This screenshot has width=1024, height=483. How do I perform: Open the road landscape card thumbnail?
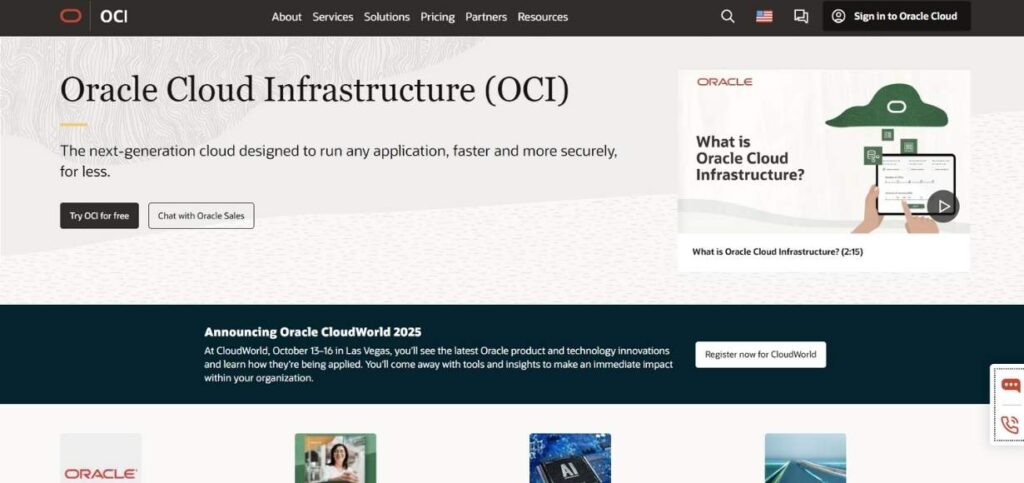(805, 458)
